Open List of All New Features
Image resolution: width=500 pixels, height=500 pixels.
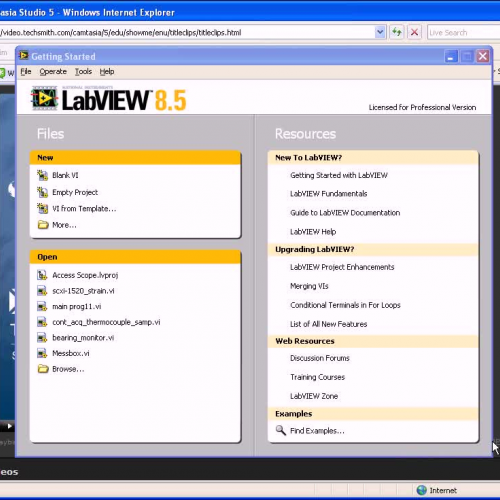pos(328,324)
